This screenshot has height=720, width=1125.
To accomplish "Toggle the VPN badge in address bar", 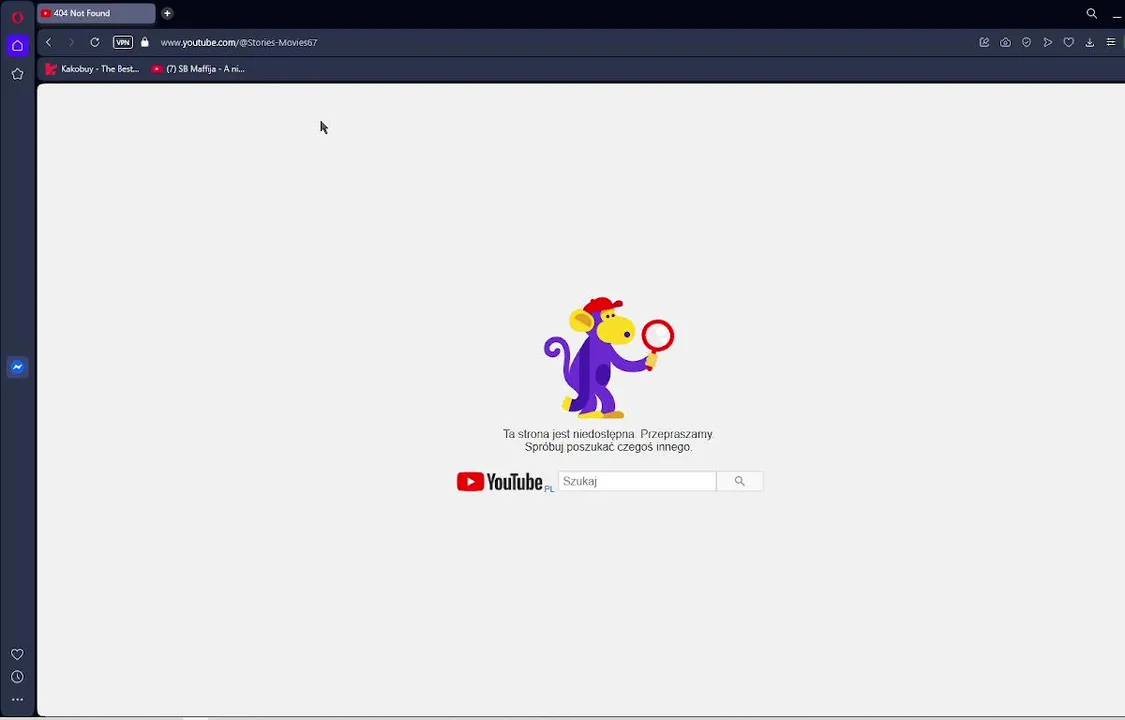I will 123,42.
